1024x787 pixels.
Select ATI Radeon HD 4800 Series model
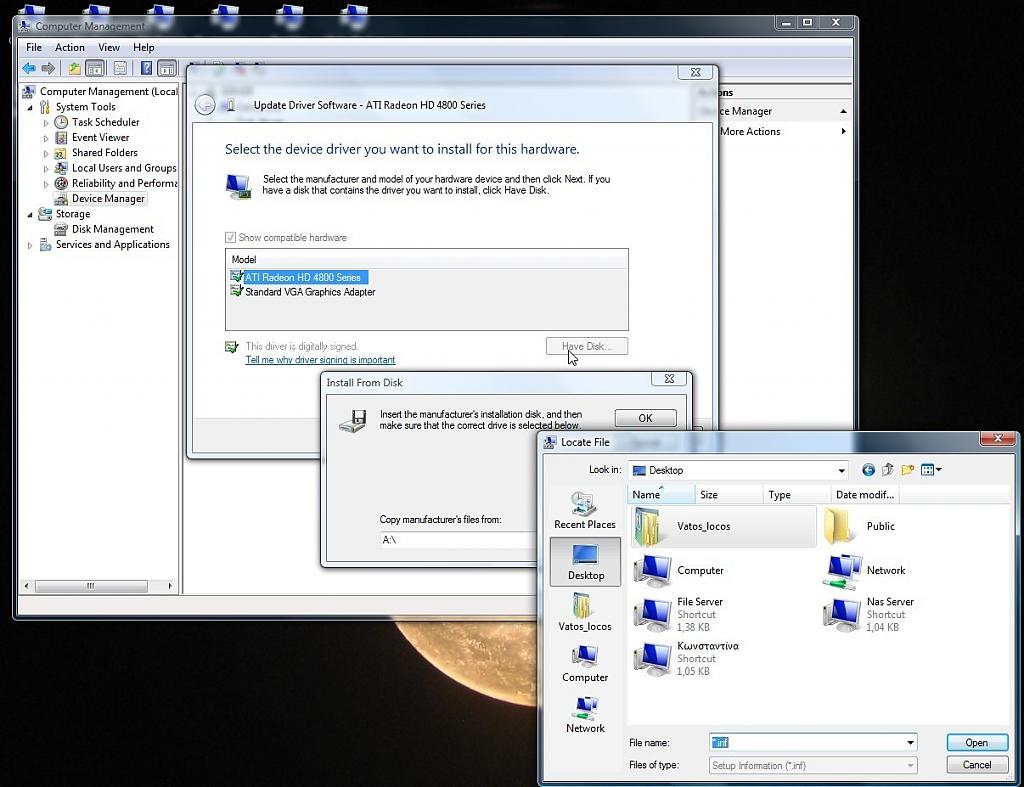pos(300,278)
